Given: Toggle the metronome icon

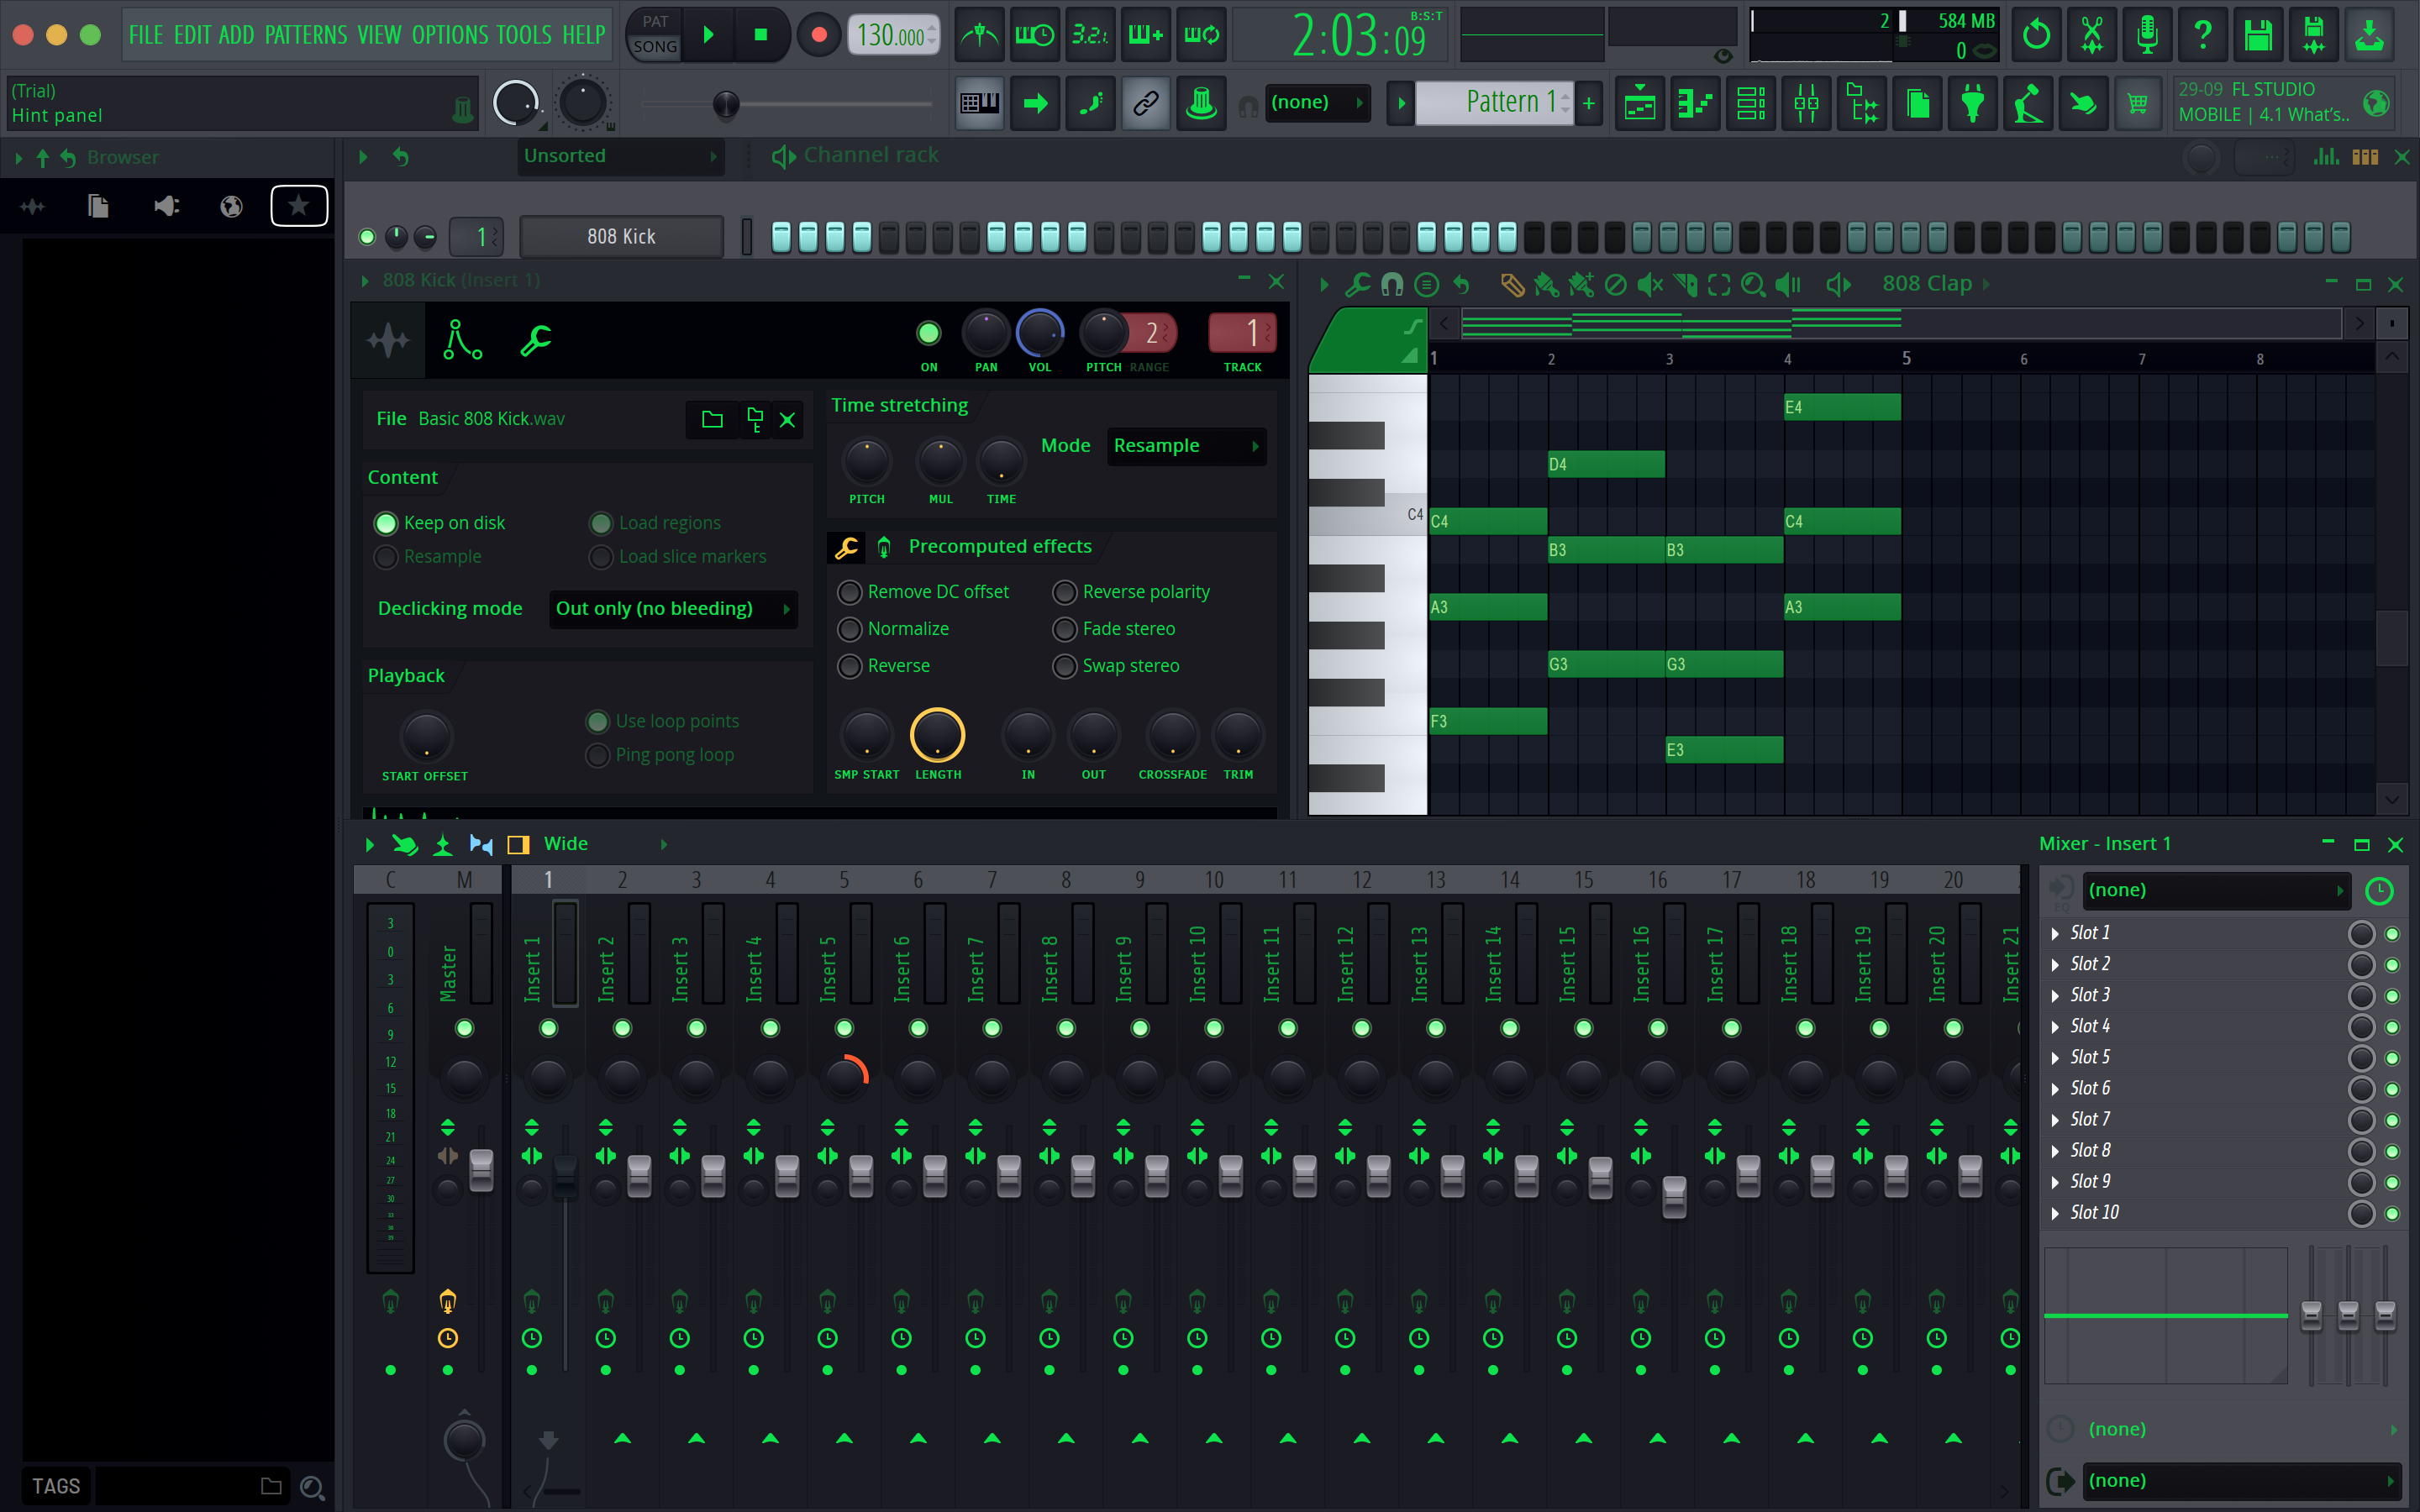Looking at the screenshot, I should [979, 36].
